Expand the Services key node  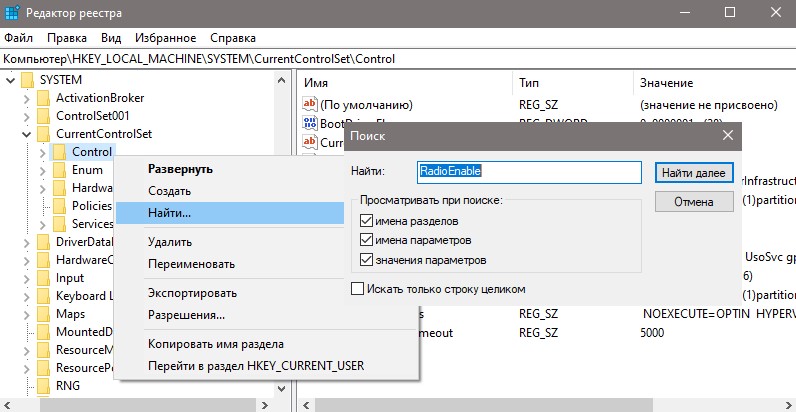coord(42,224)
